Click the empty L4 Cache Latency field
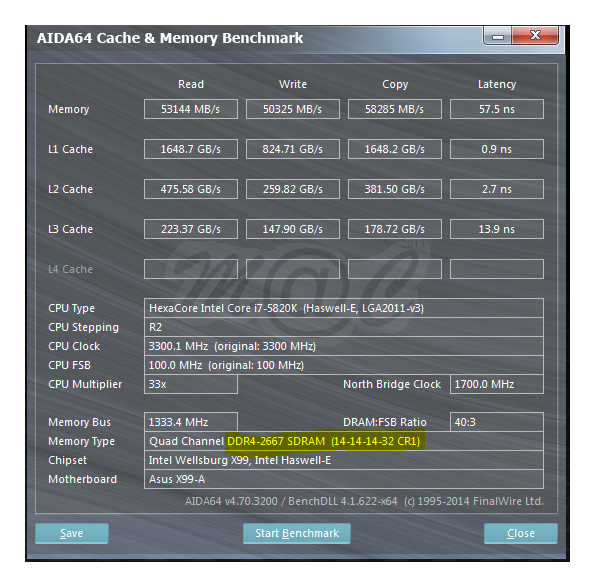 (497, 269)
